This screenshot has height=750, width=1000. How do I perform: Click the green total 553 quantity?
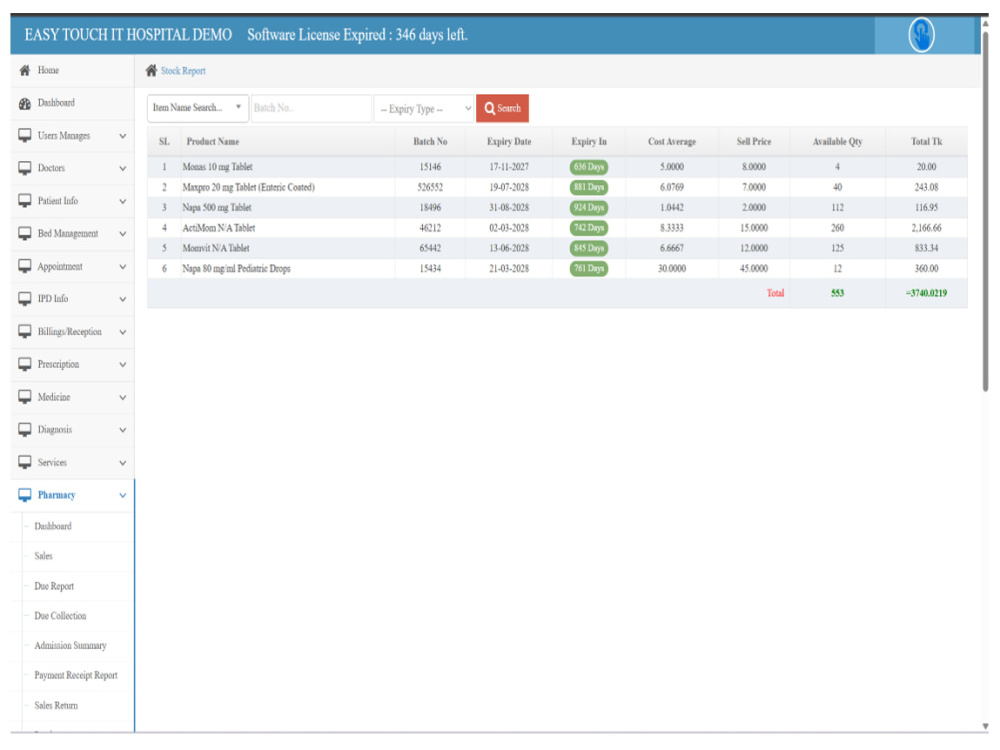837,293
